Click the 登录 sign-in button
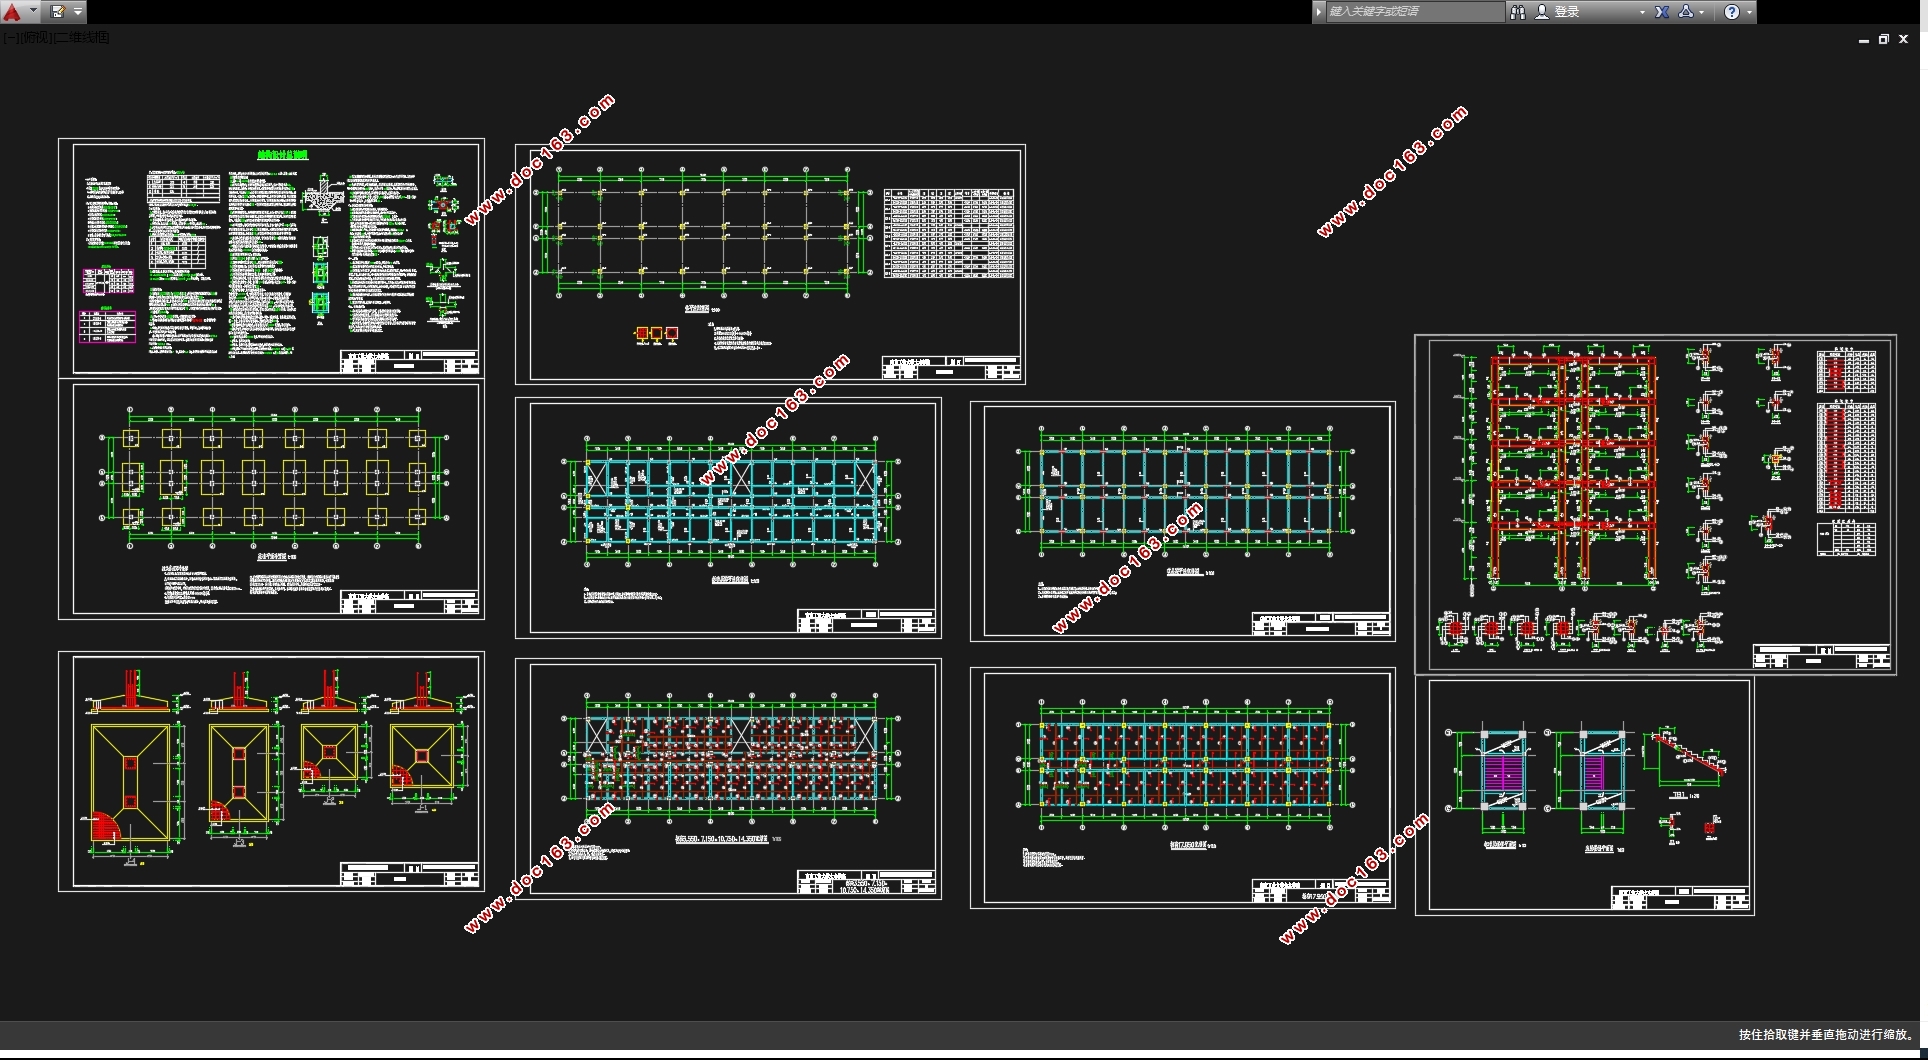Screen dimensions: 1928x1060 pyautogui.click(x=1558, y=12)
